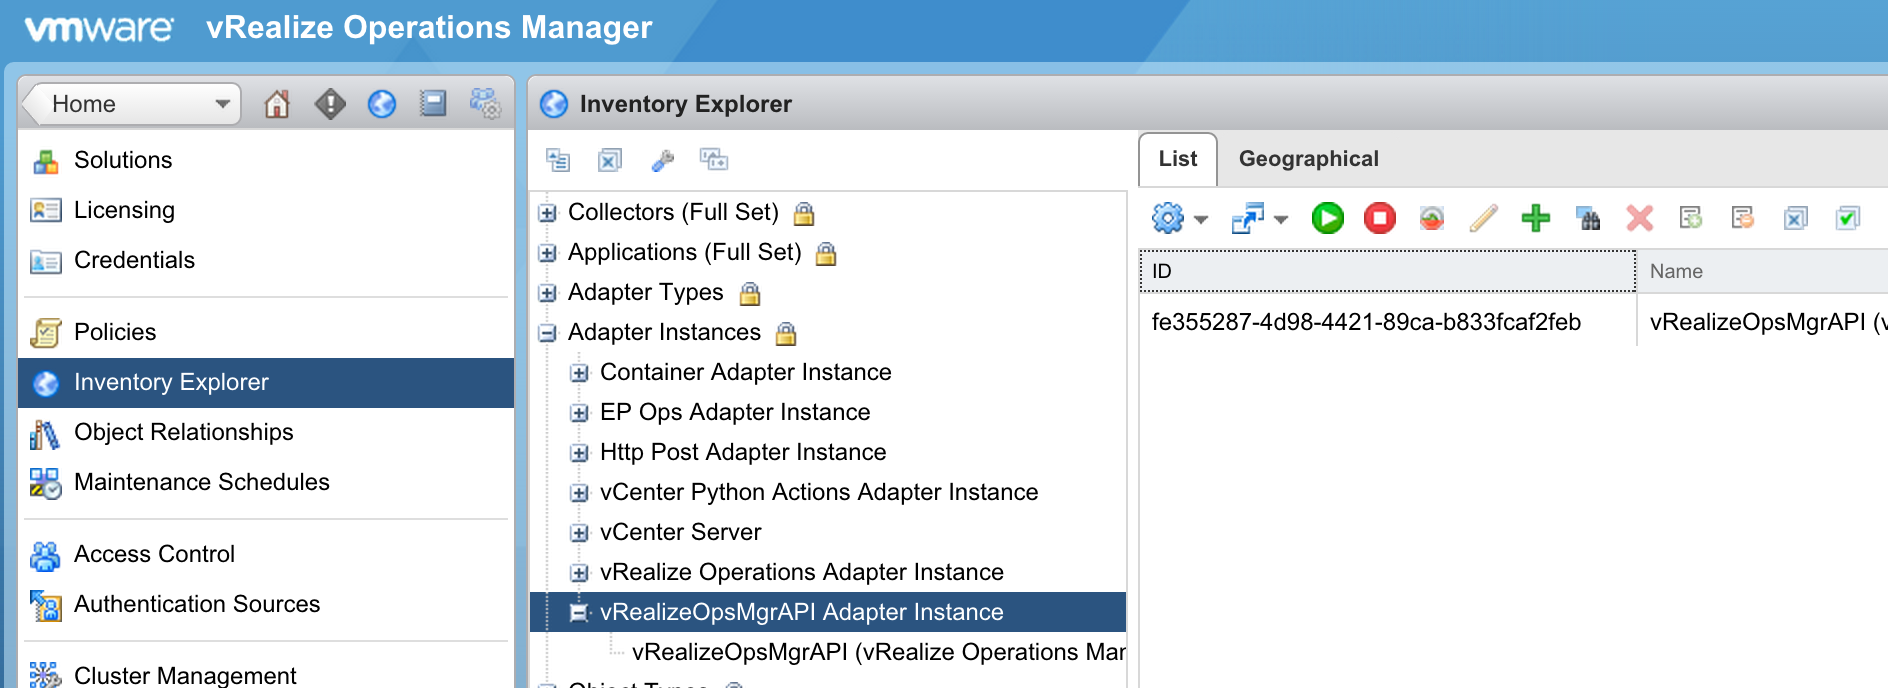The width and height of the screenshot is (1888, 688).
Task: Switch to the Geographical tab
Action: [x=1308, y=159]
